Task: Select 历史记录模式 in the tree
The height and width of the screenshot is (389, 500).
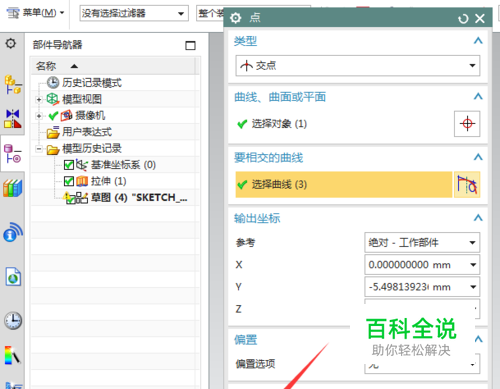Action: point(92,83)
